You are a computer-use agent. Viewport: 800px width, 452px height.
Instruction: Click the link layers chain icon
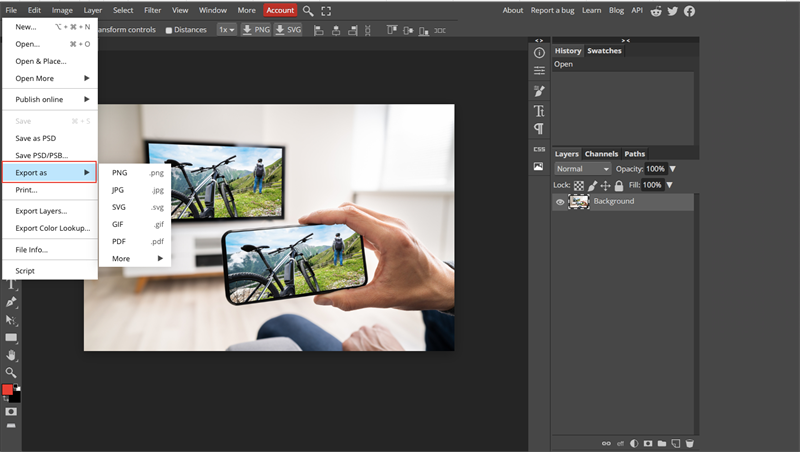606,443
